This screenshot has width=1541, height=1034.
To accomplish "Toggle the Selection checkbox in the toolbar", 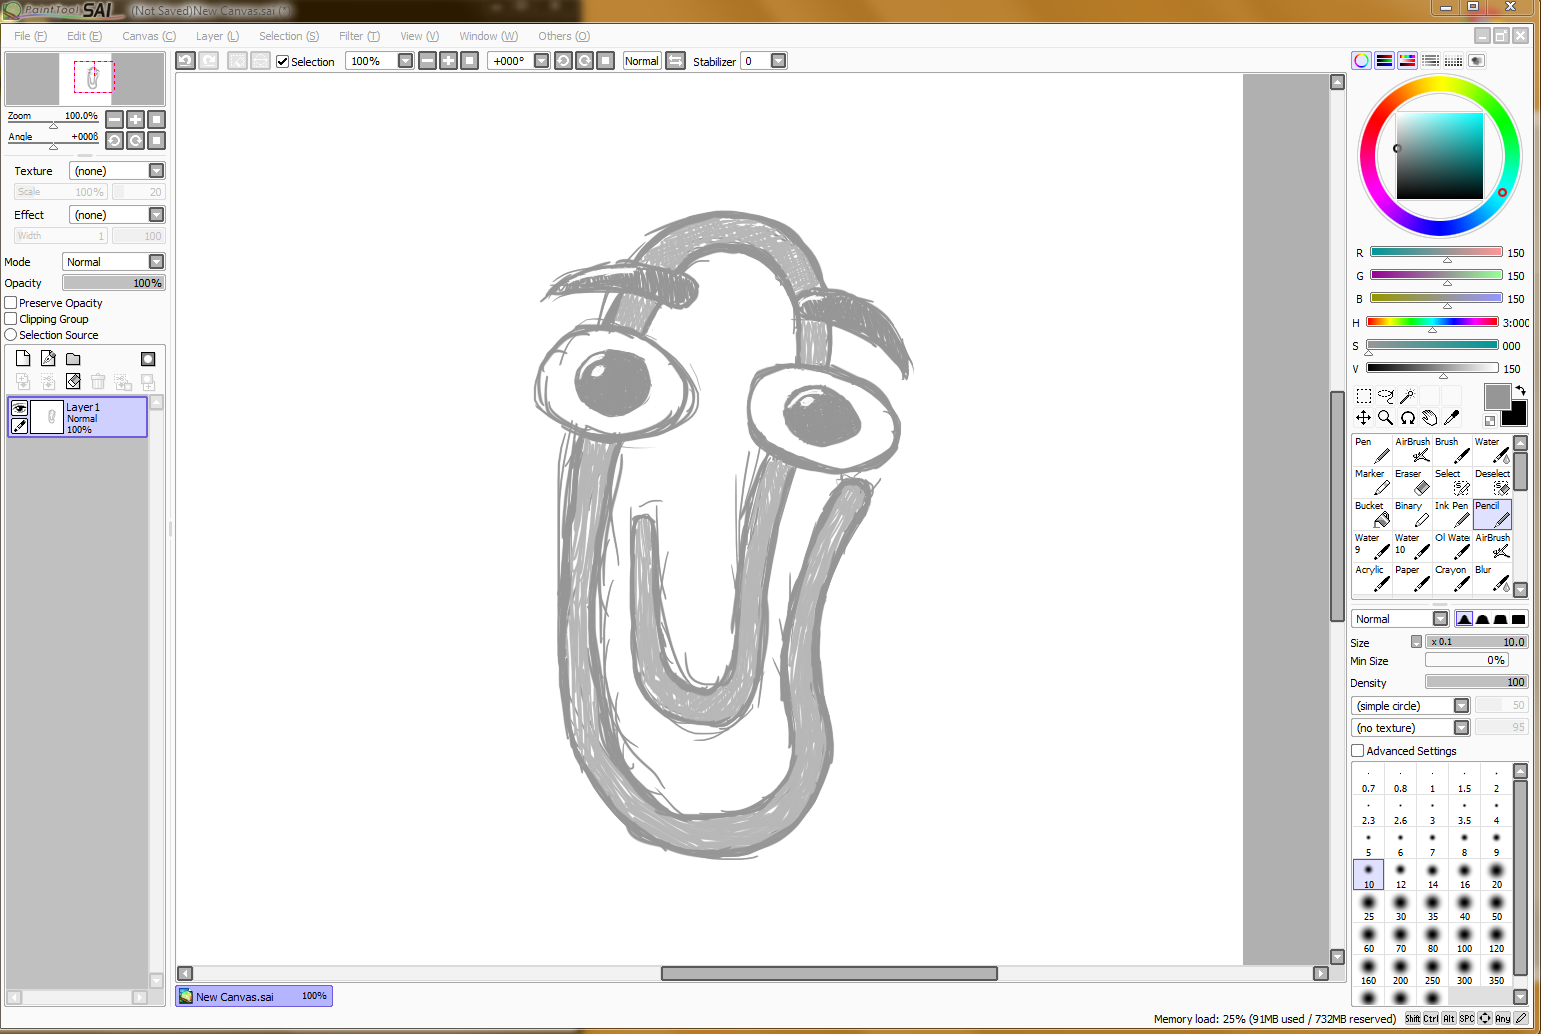I will (x=283, y=61).
